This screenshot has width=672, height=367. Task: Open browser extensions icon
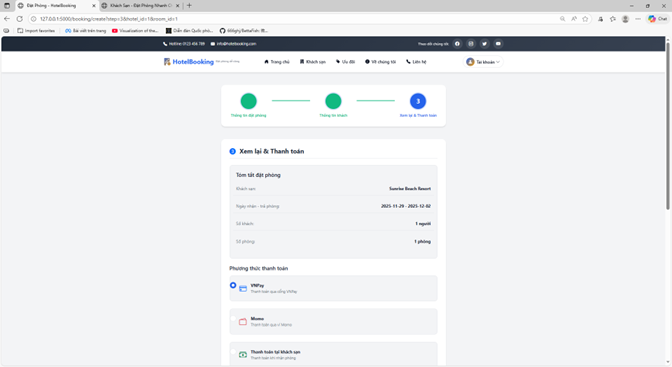[x=600, y=19]
